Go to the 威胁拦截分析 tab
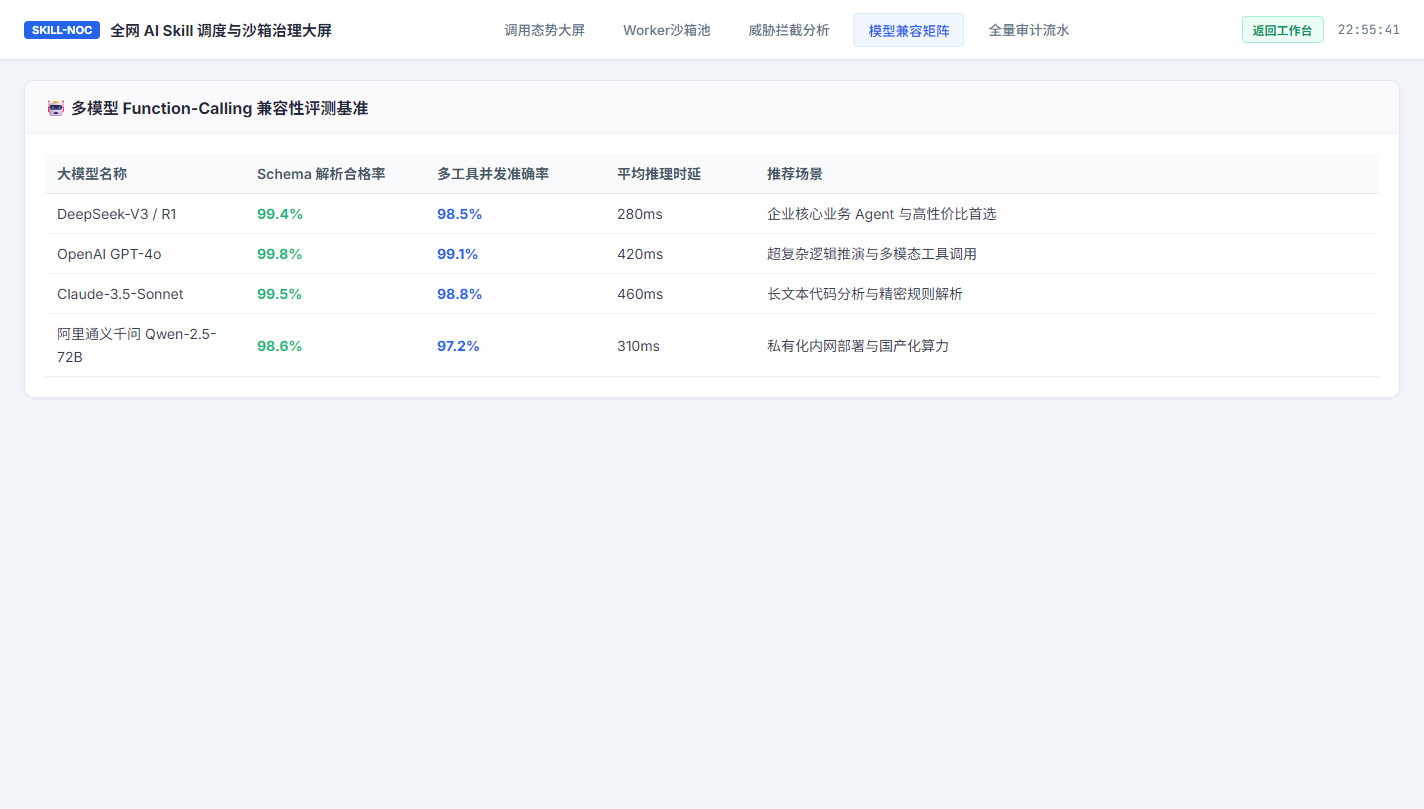1424x809 pixels. (x=788, y=30)
